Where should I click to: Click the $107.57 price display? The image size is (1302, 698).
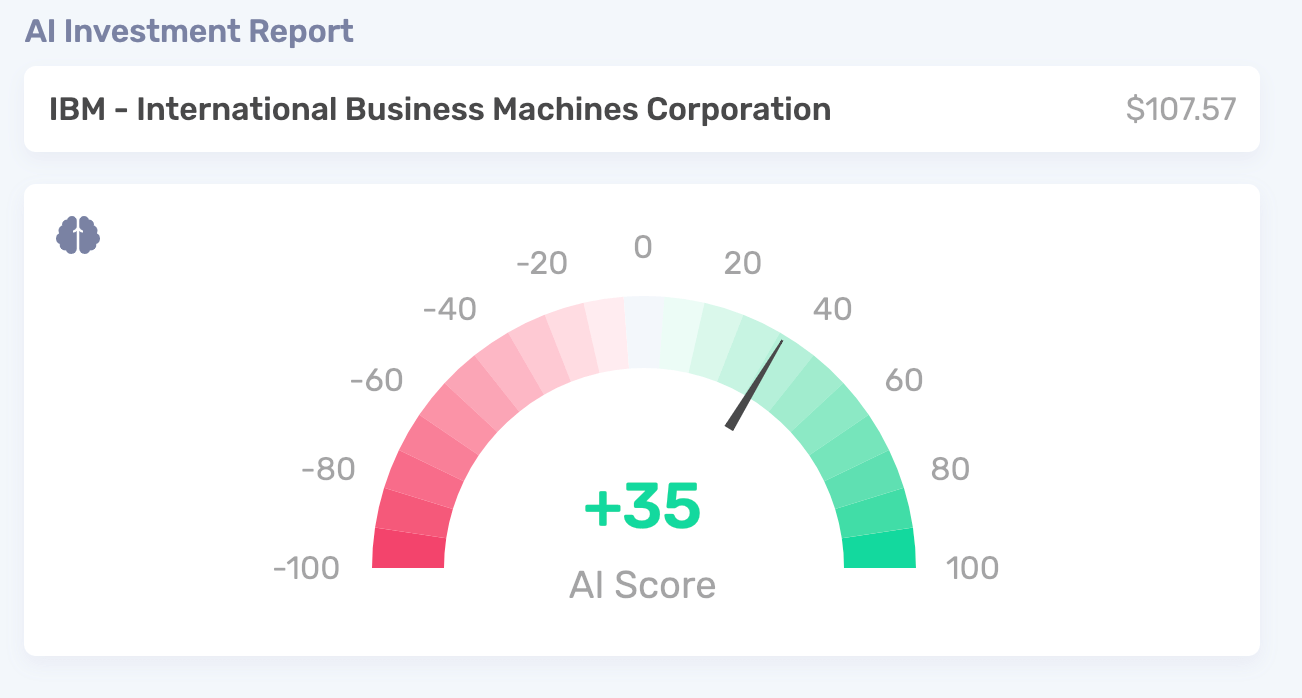click(1180, 108)
